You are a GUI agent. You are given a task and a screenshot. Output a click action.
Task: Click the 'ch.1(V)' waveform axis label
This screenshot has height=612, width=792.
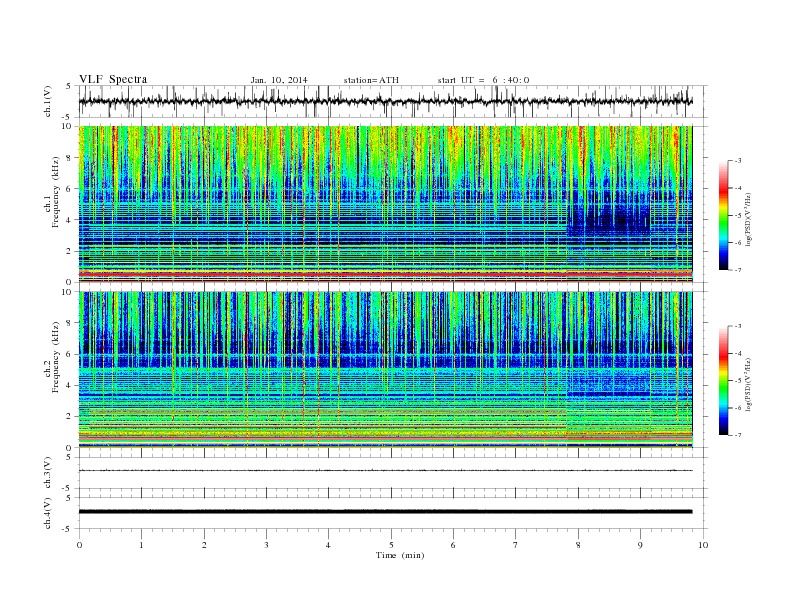pyautogui.click(x=48, y=101)
